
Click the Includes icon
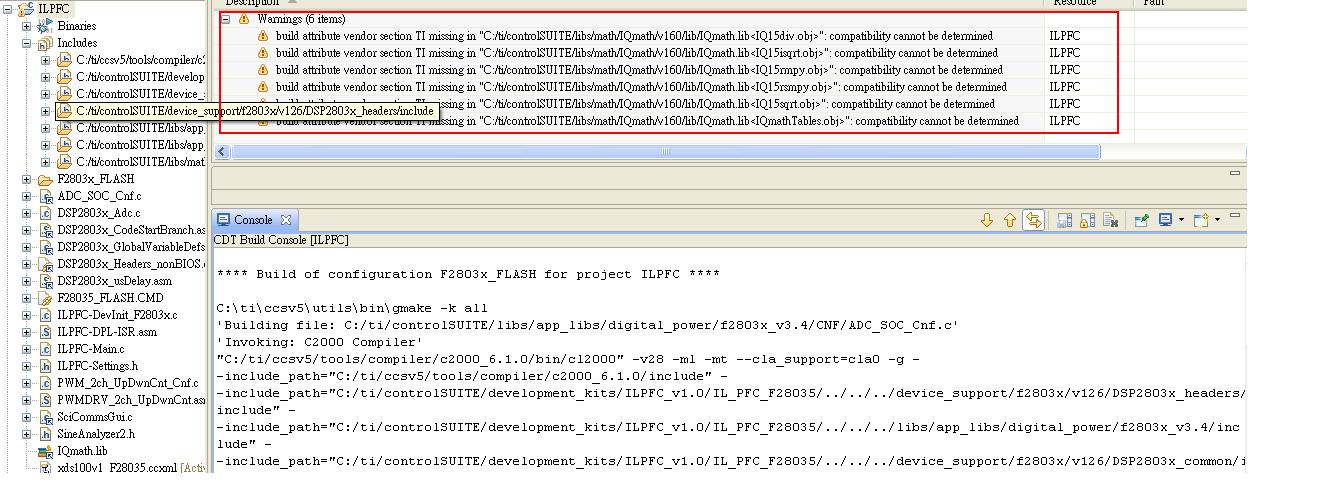pos(45,43)
